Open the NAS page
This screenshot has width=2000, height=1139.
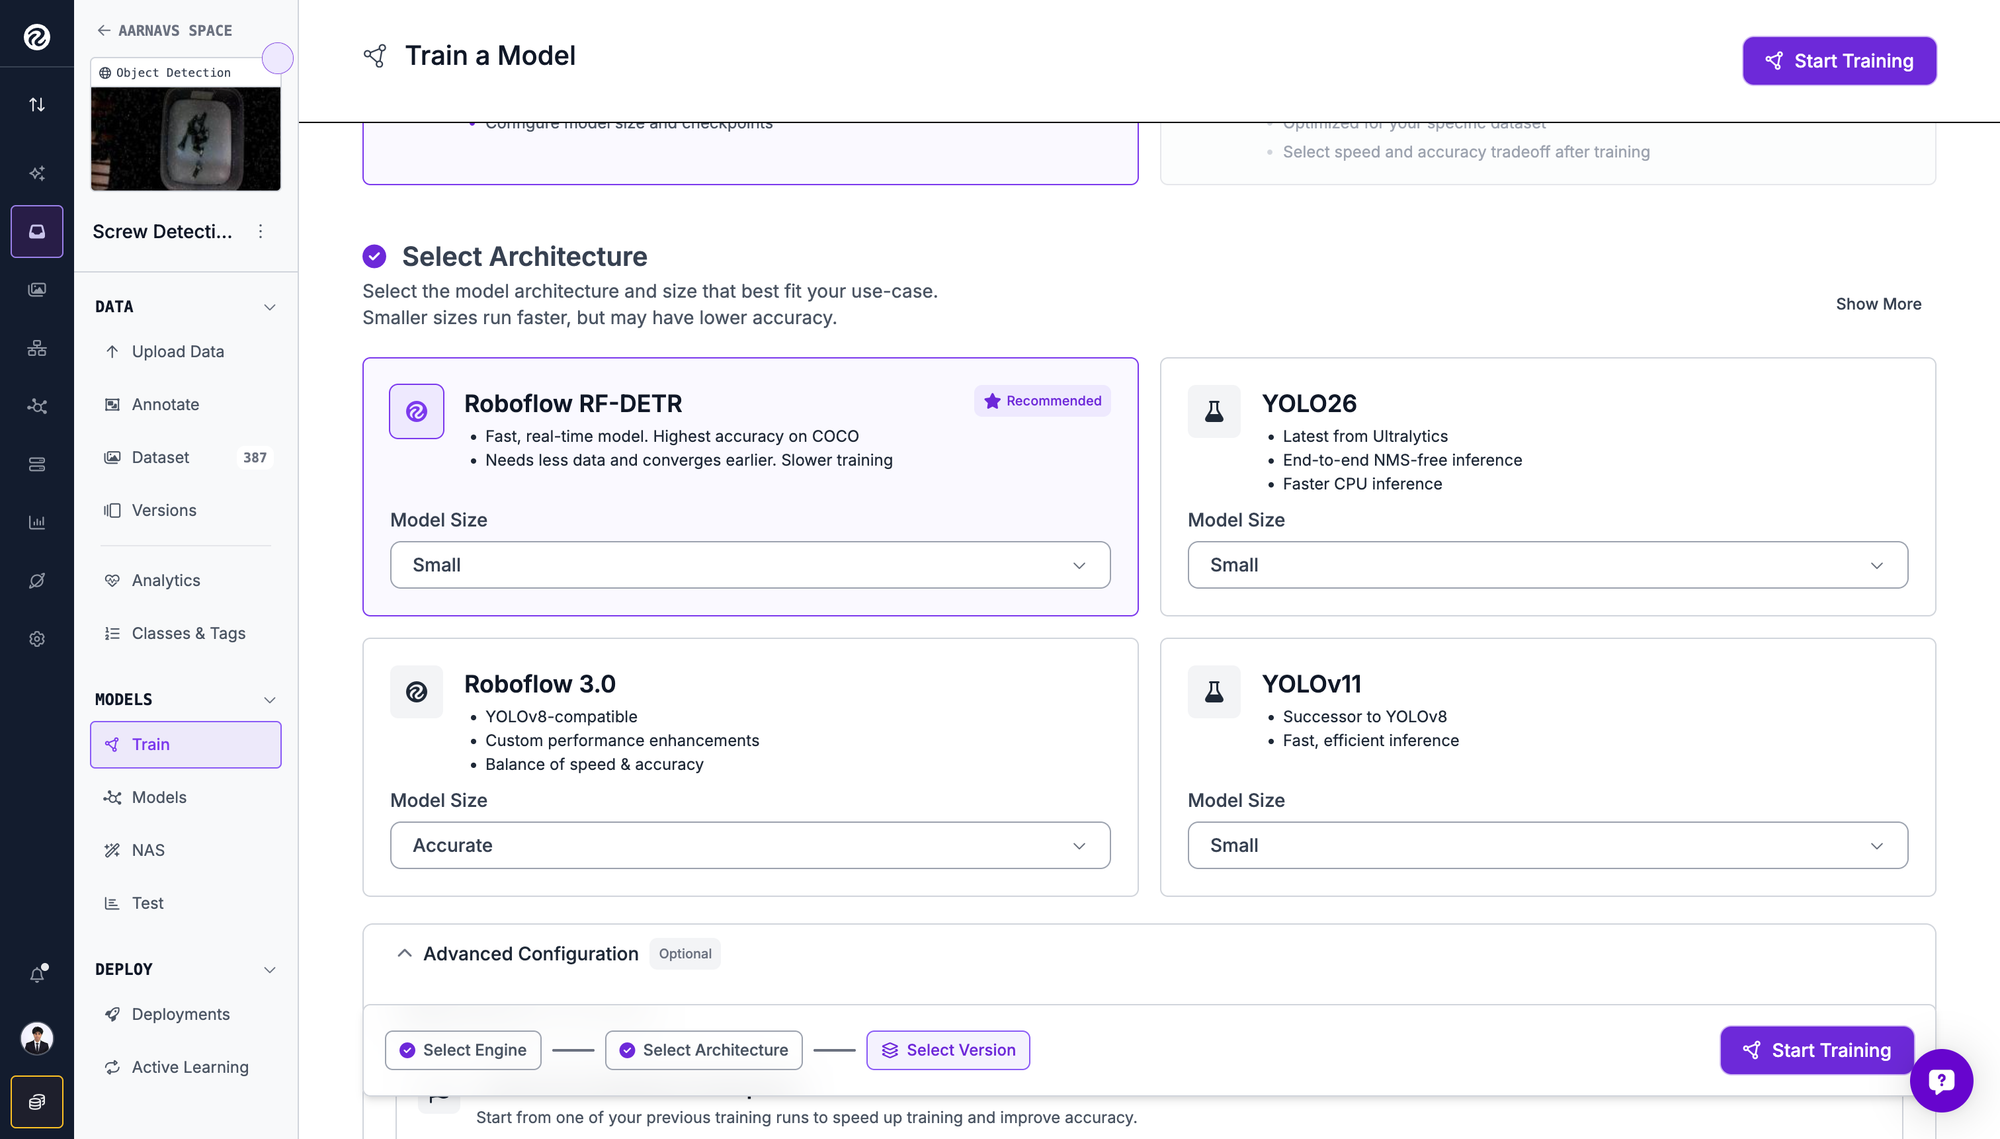[x=185, y=851]
